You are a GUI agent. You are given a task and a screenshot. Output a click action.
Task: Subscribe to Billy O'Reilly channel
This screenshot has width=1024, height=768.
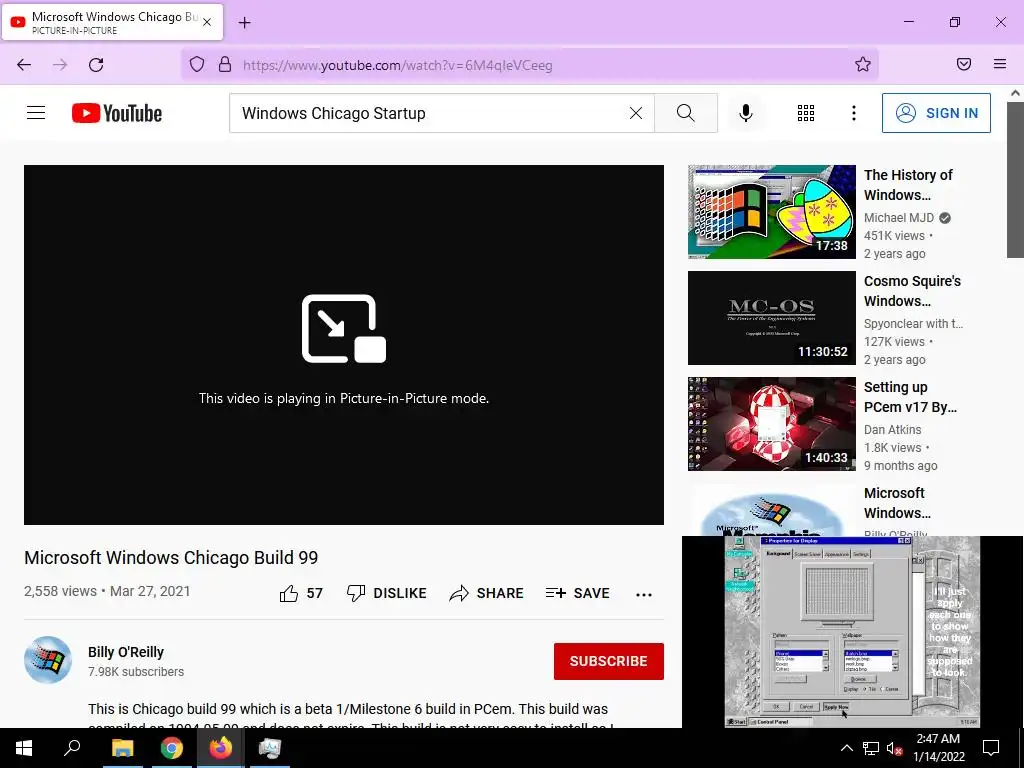(609, 661)
